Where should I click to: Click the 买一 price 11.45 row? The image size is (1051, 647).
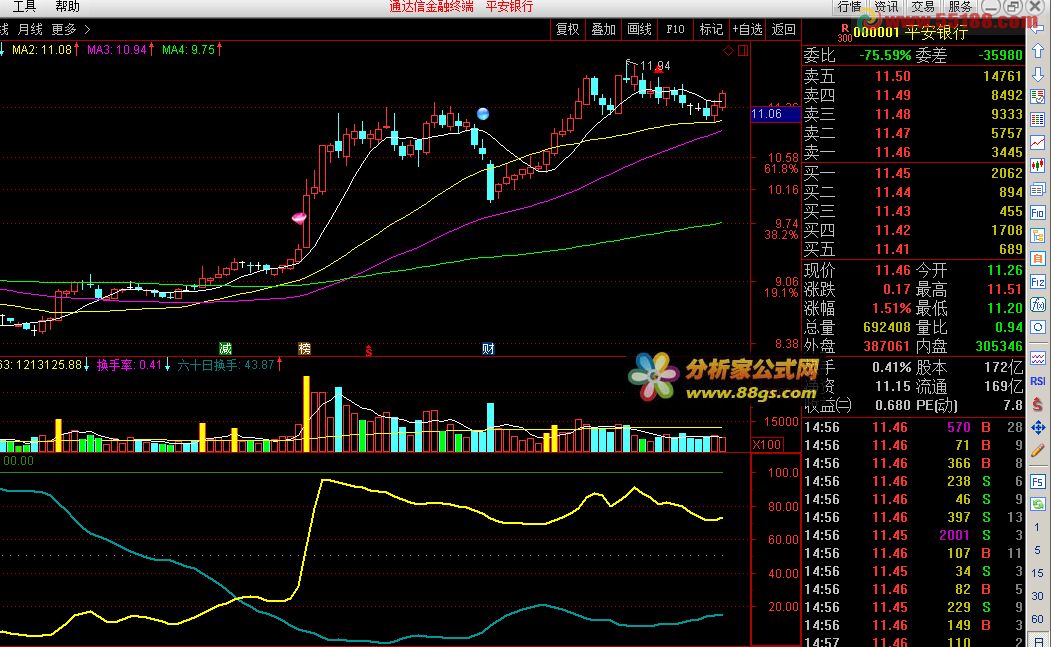coord(913,173)
